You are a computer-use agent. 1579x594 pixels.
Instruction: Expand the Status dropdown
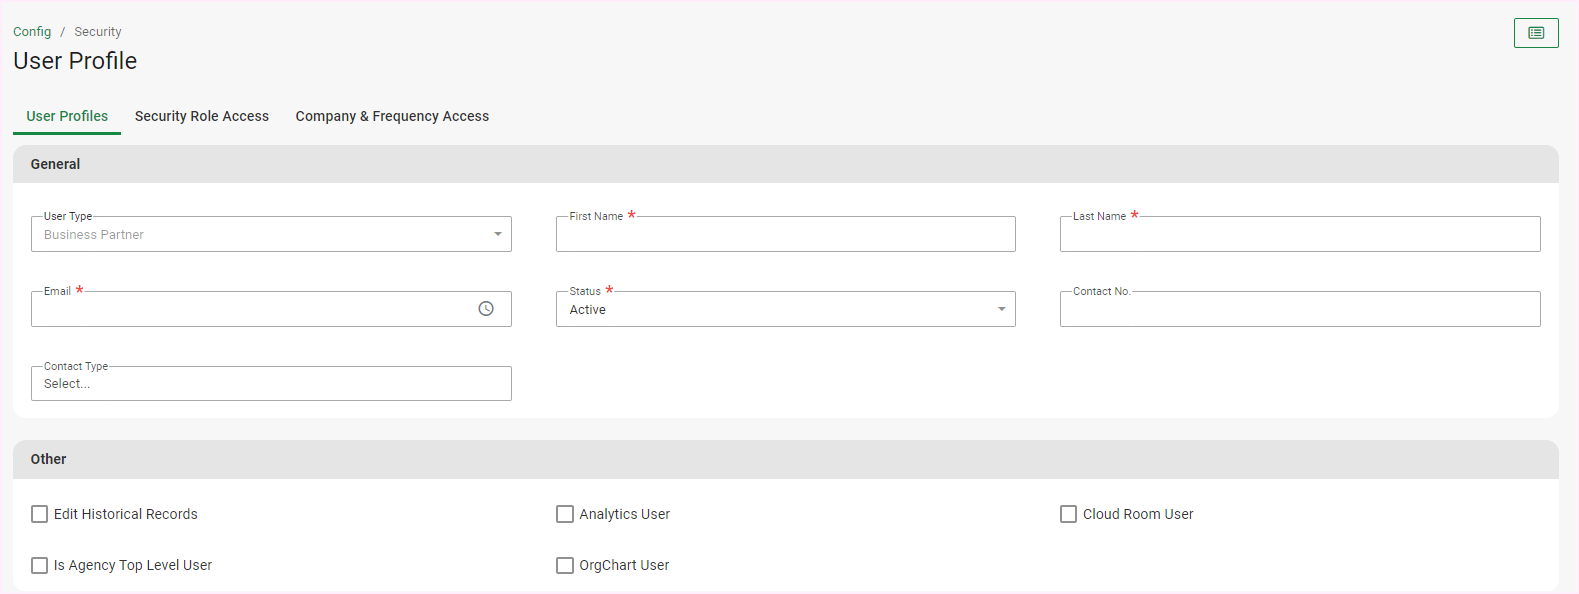point(1001,309)
